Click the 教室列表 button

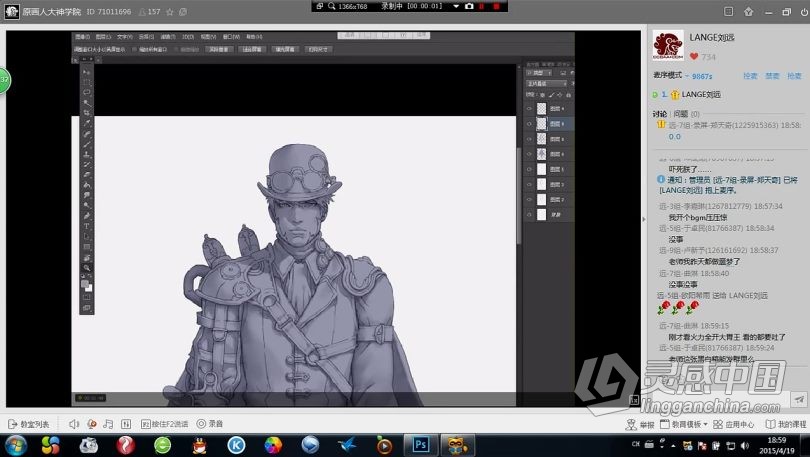click(x=29, y=424)
